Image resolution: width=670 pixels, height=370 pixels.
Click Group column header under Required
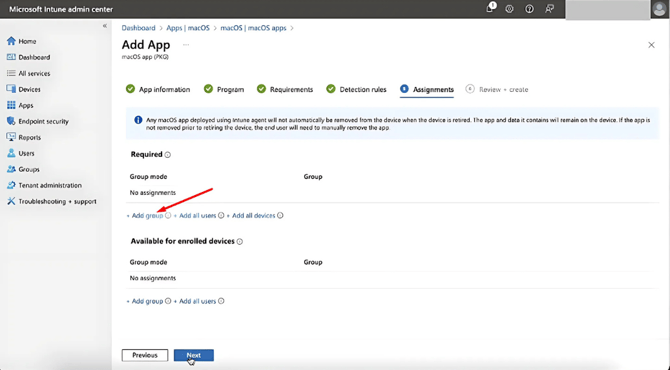point(313,176)
